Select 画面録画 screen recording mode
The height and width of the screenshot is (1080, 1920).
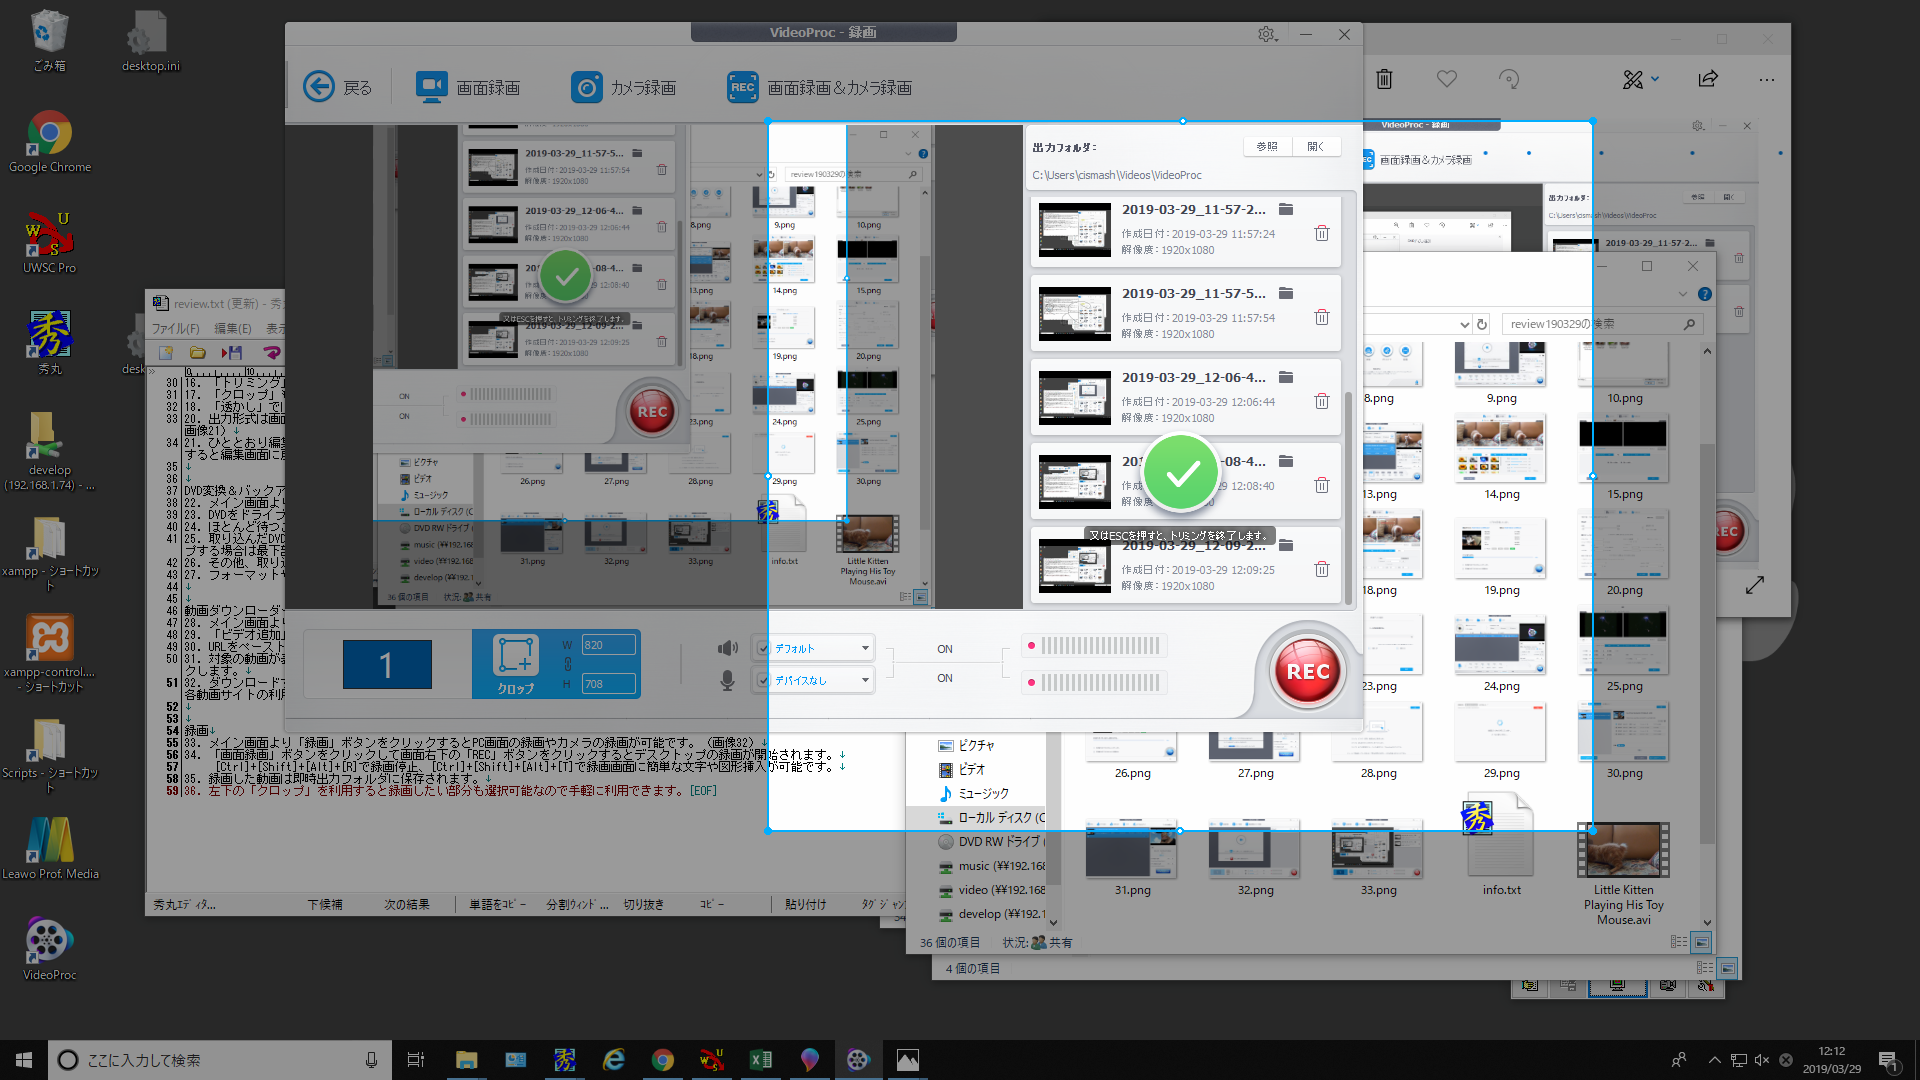coord(468,87)
